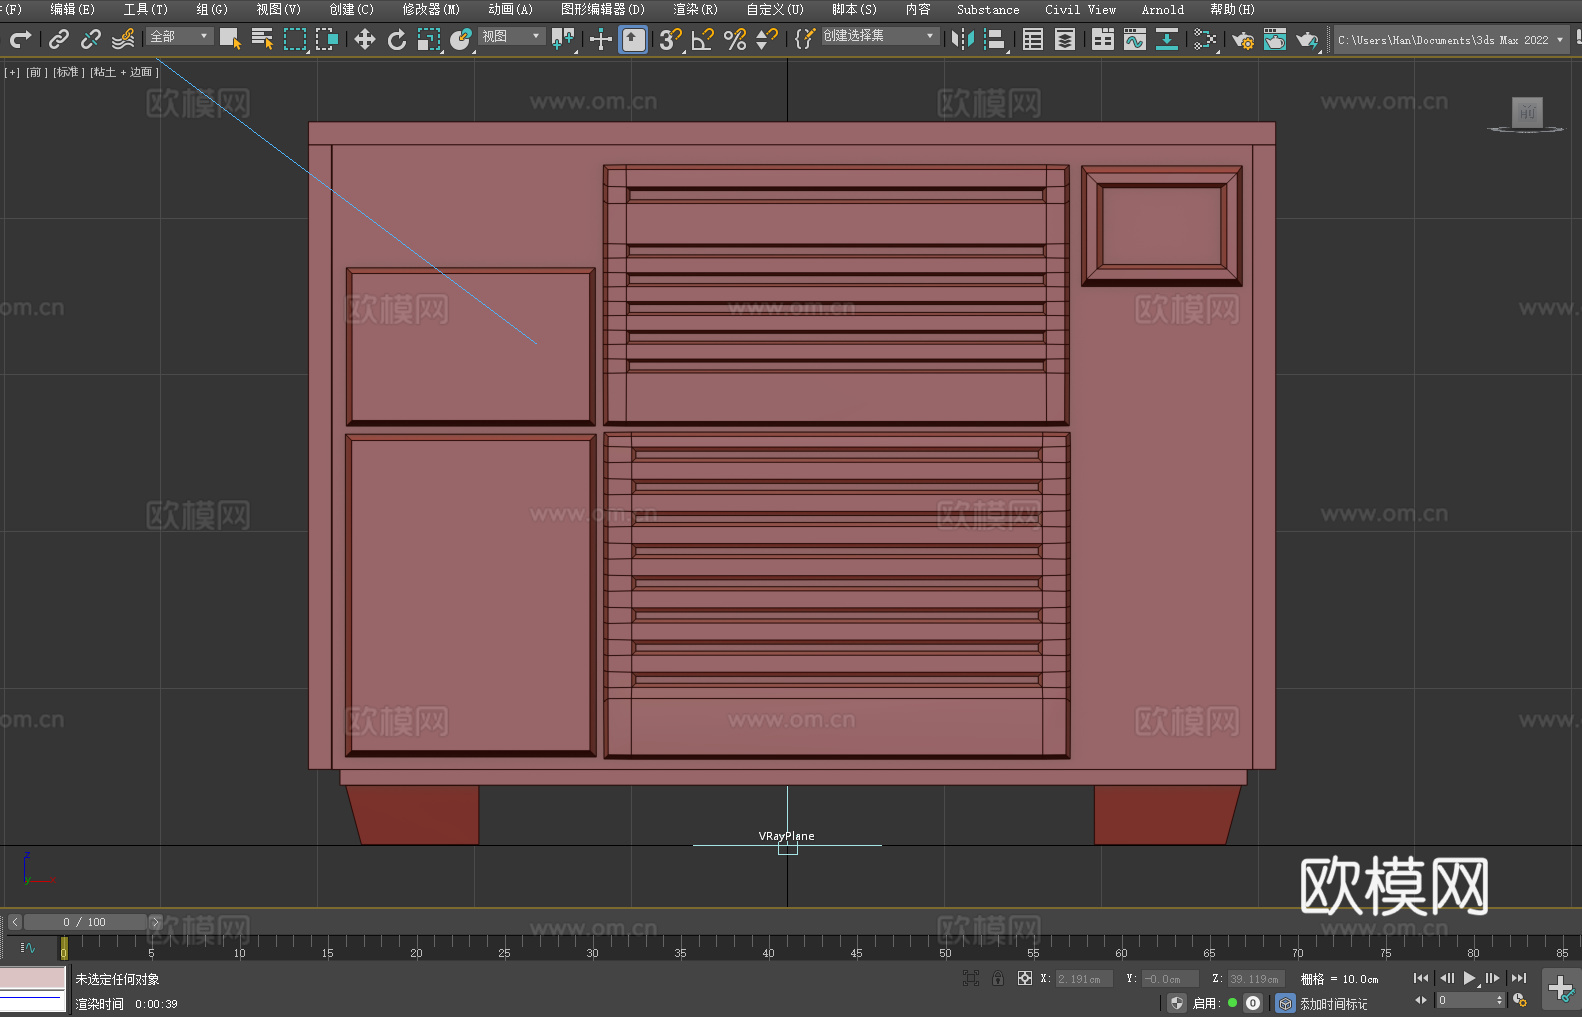The height and width of the screenshot is (1017, 1582).
Task: Click the [前] viewport view label
Action: [x=36, y=72]
